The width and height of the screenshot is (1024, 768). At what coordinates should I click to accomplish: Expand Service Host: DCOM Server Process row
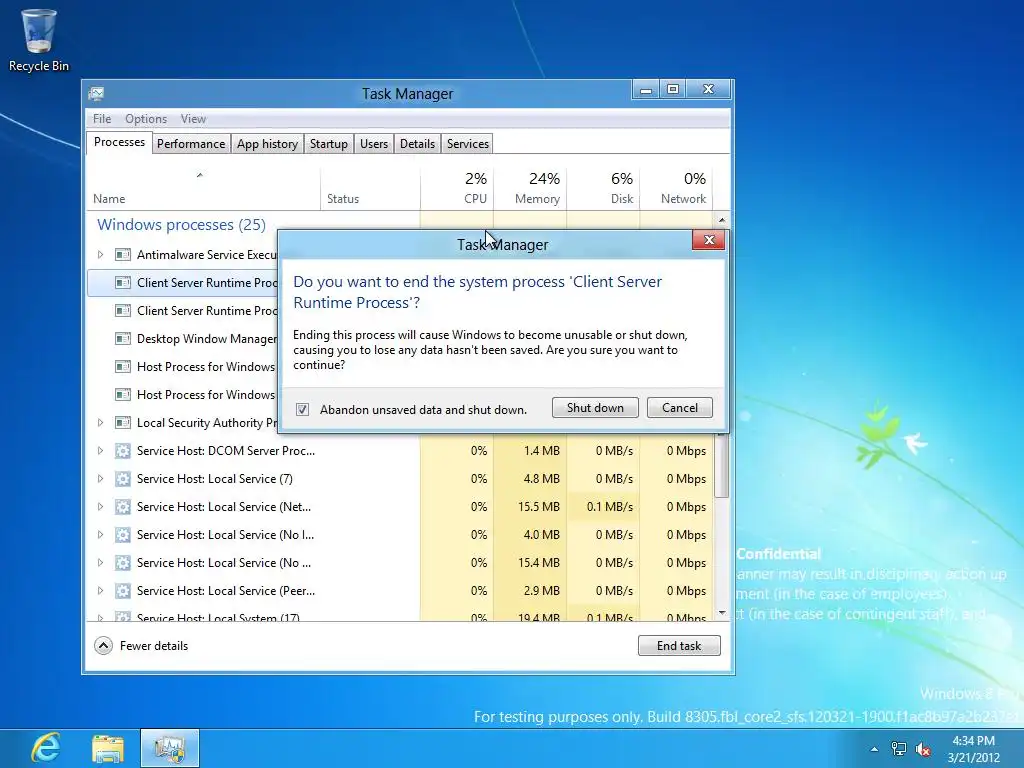click(x=101, y=451)
